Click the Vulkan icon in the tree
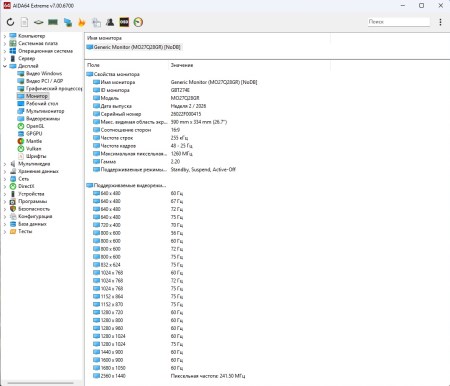450x386 pixels. 21,149
